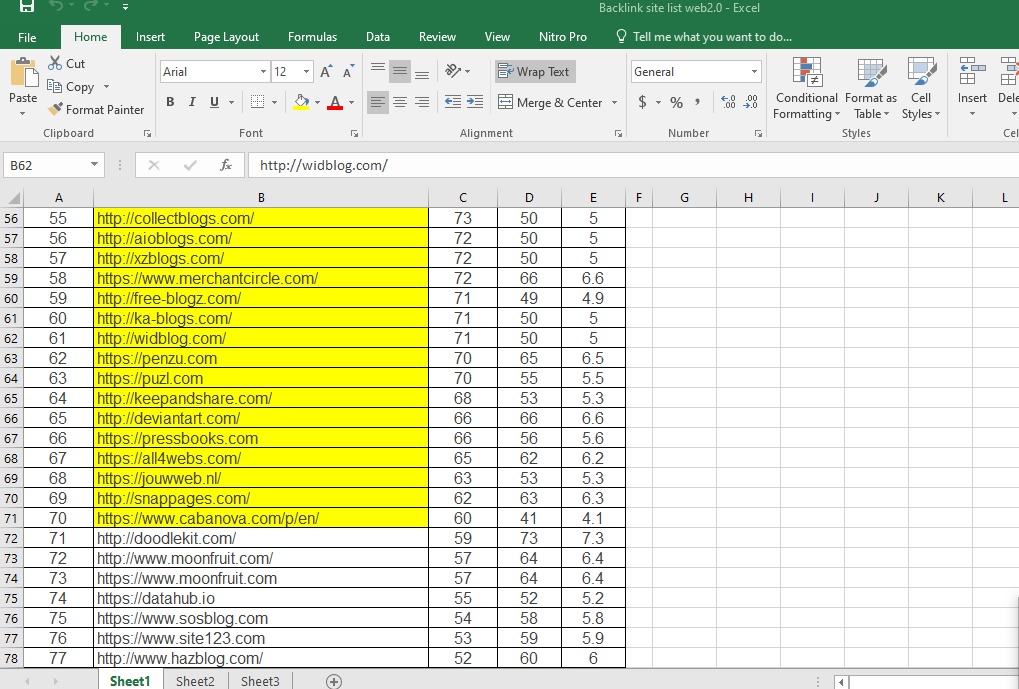Screen dimensions: 1019x689
Task: Open the Arial font name dropdown
Action: (x=264, y=72)
